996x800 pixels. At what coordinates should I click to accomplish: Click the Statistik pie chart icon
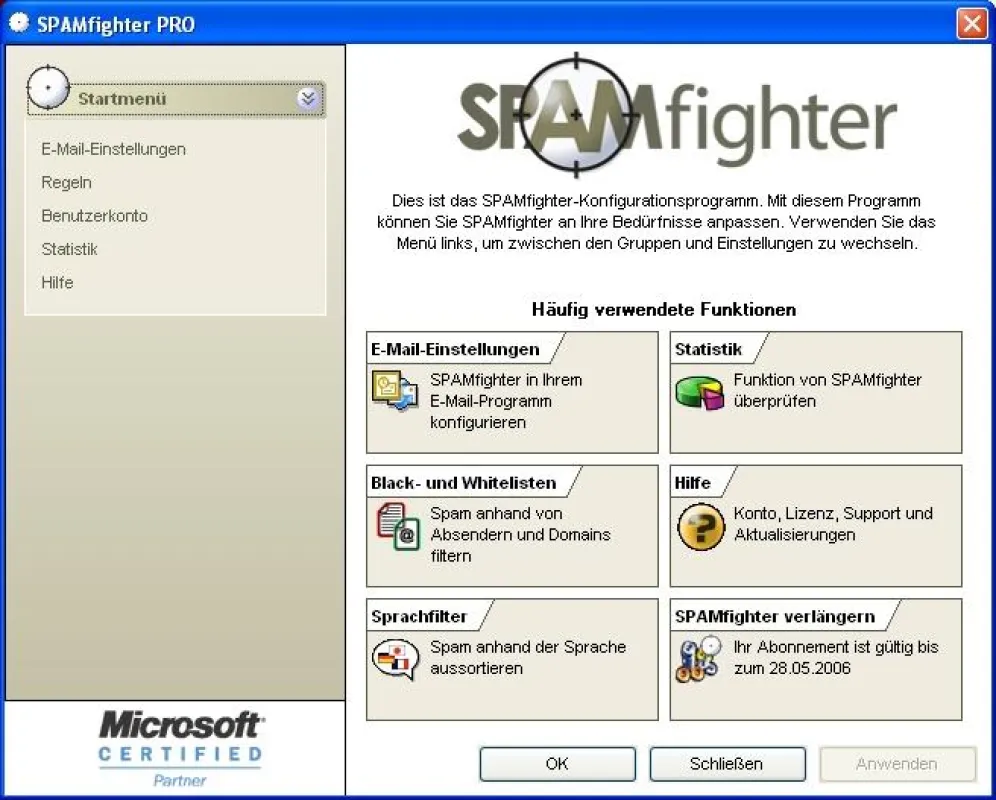[x=699, y=392]
